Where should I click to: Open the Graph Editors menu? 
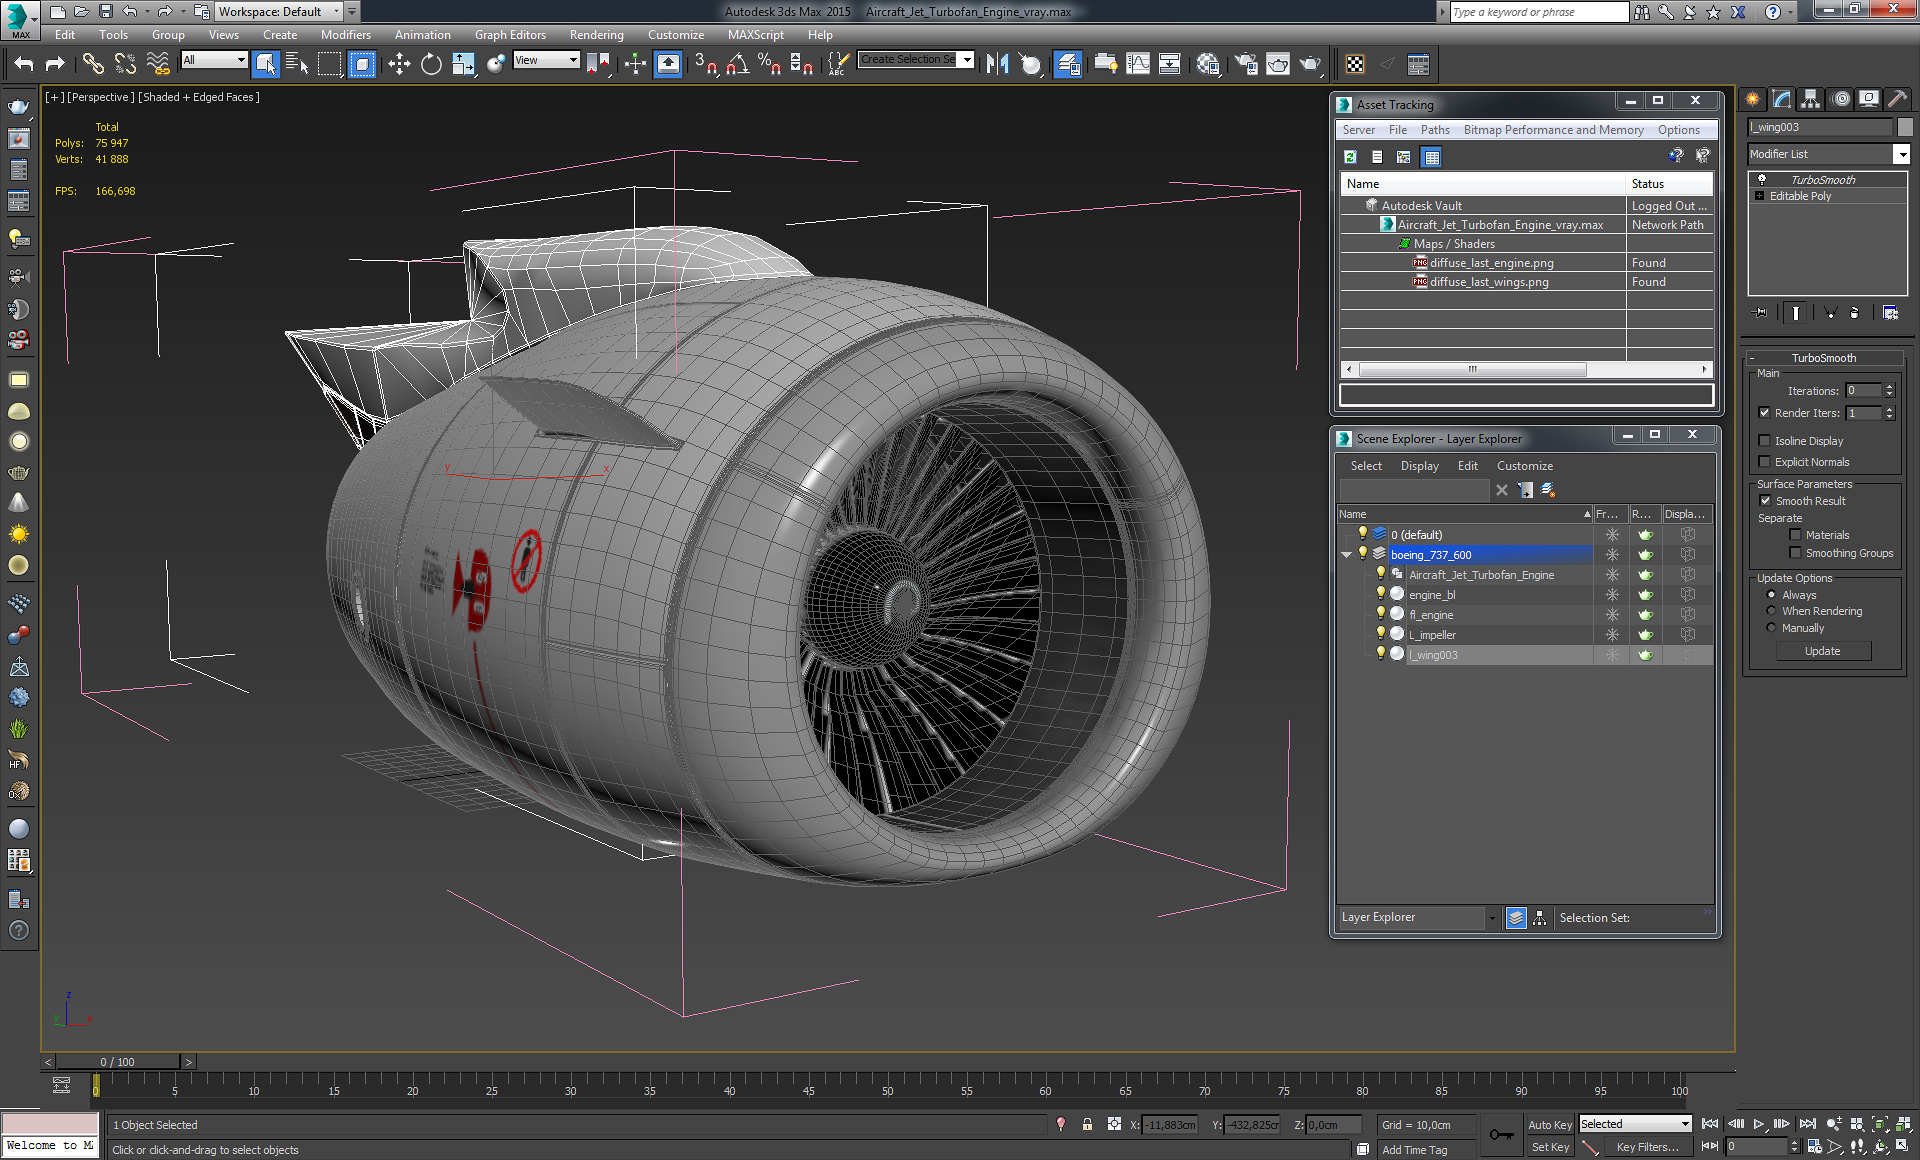510,35
